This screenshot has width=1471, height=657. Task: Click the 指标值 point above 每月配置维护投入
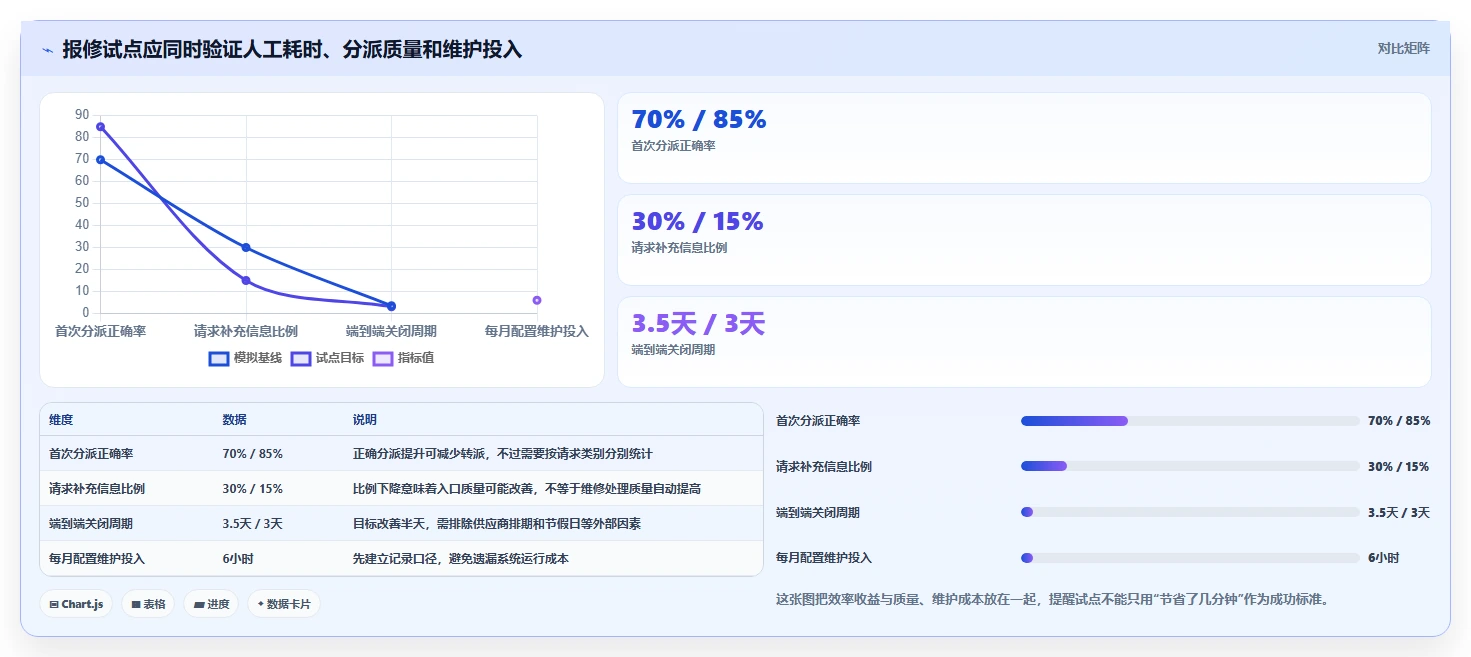(537, 300)
